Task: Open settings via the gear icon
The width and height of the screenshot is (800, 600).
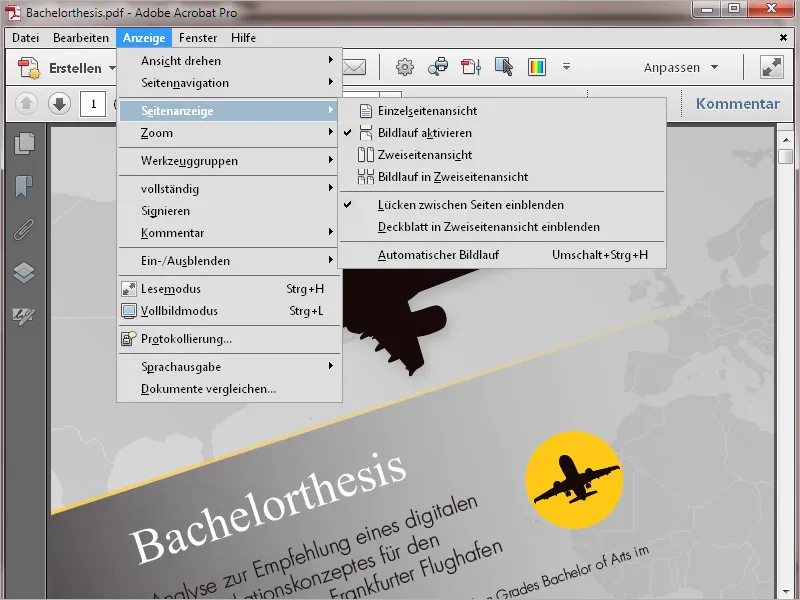Action: pyautogui.click(x=405, y=67)
